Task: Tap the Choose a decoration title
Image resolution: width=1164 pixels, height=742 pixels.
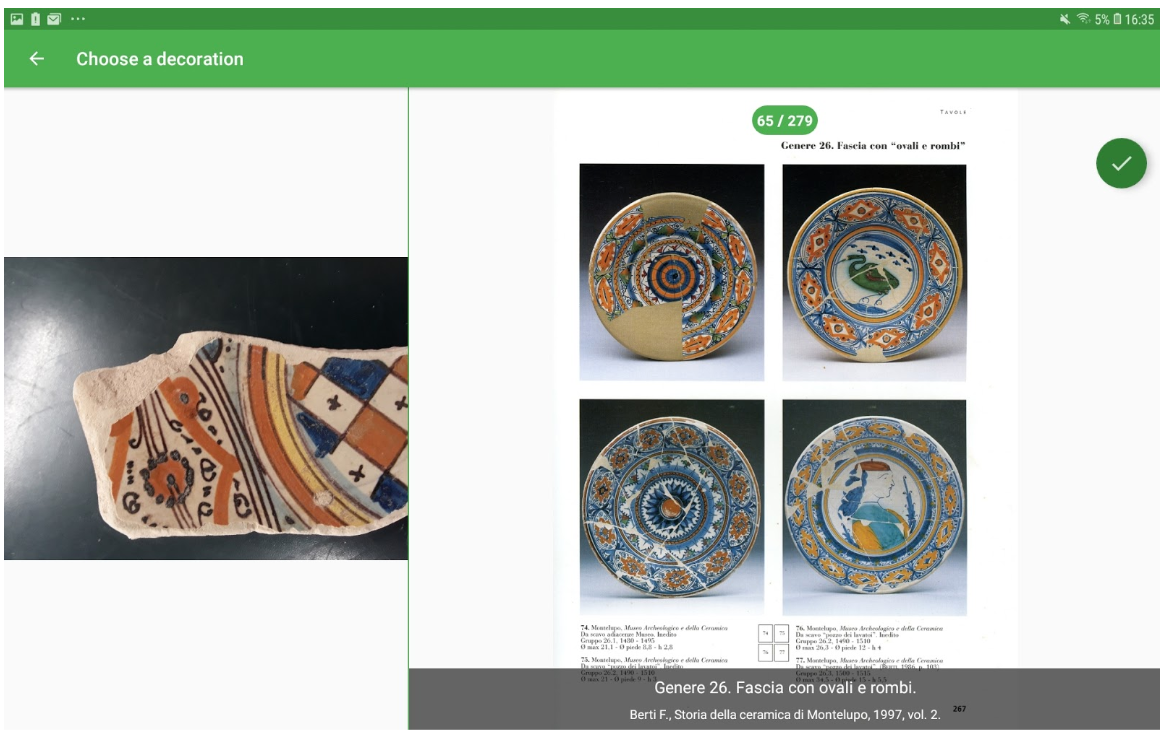Action: click(160, 59)
